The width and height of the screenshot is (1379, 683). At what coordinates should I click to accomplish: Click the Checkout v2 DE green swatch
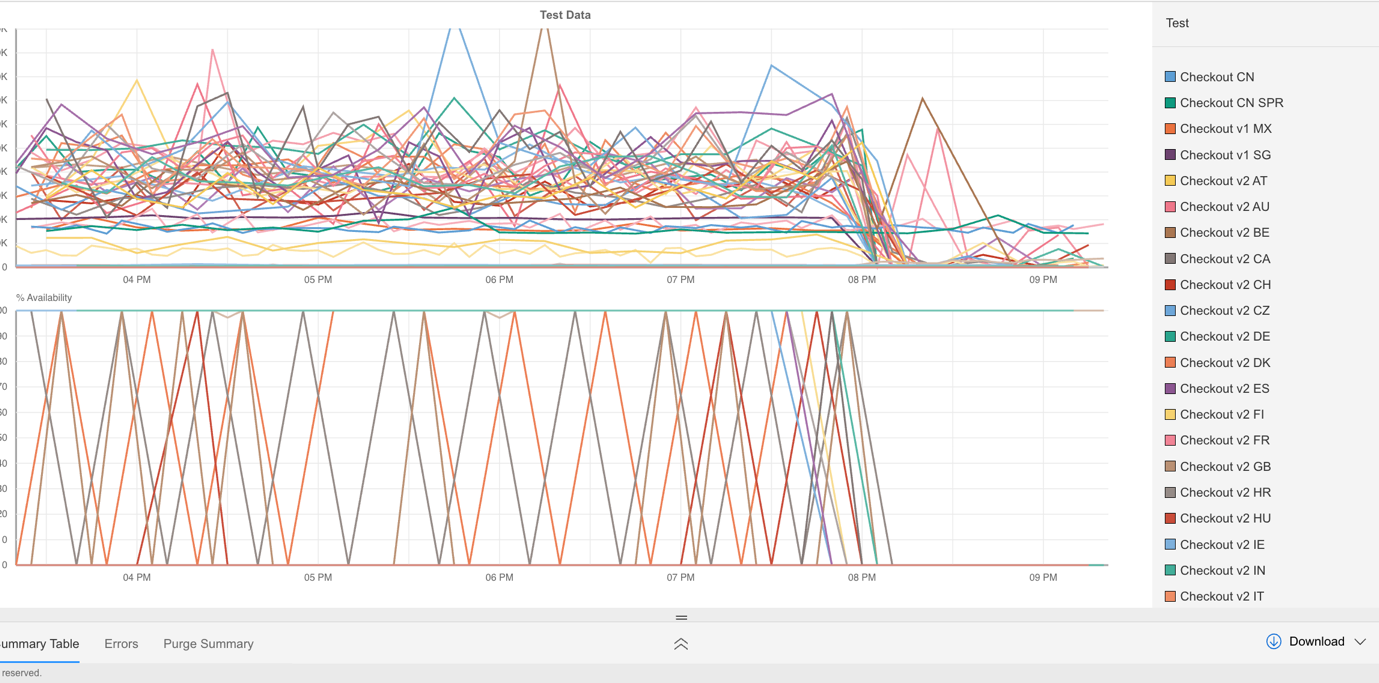pyautogui.click(x=1170, y=337)
